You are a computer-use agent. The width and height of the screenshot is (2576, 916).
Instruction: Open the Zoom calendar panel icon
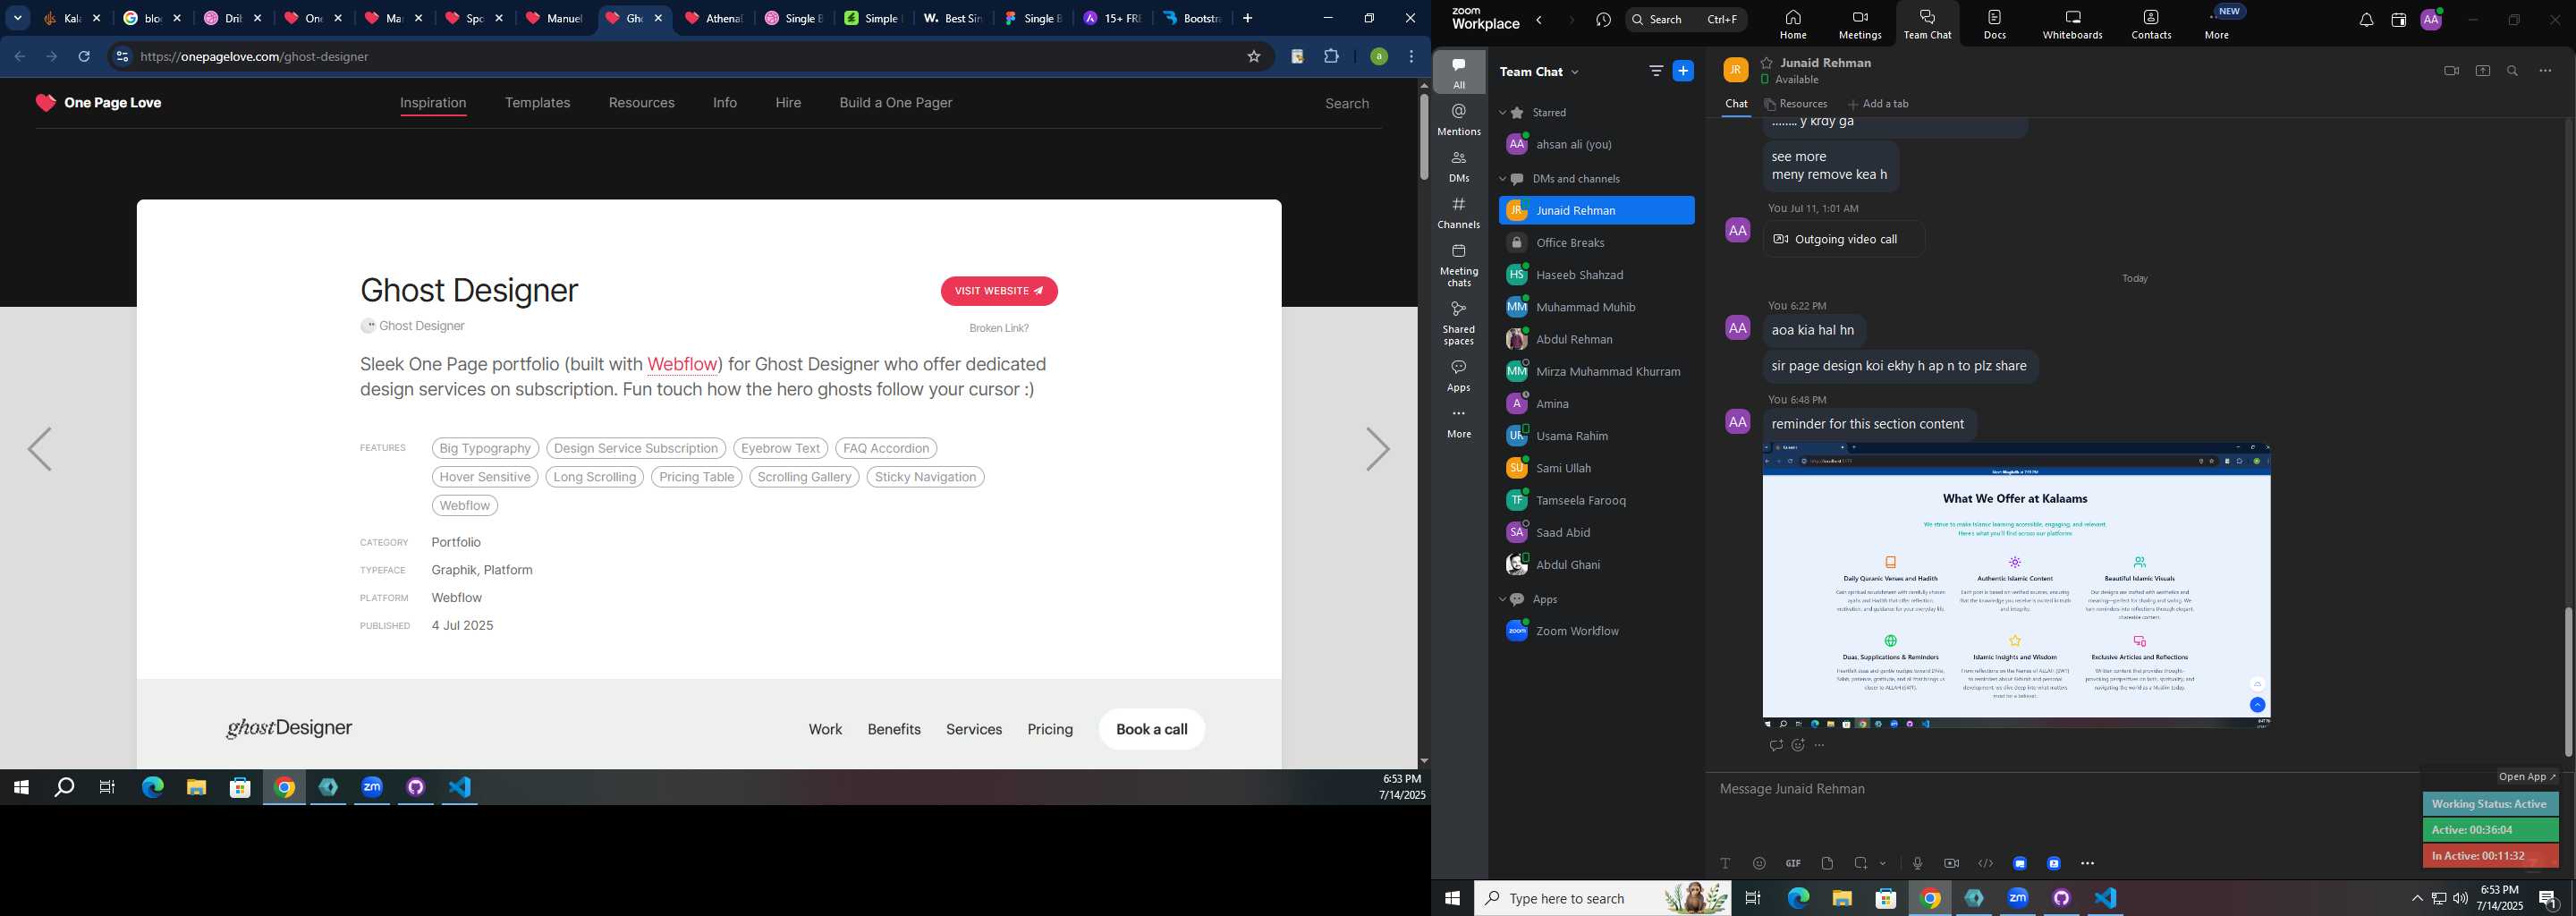2398,20
